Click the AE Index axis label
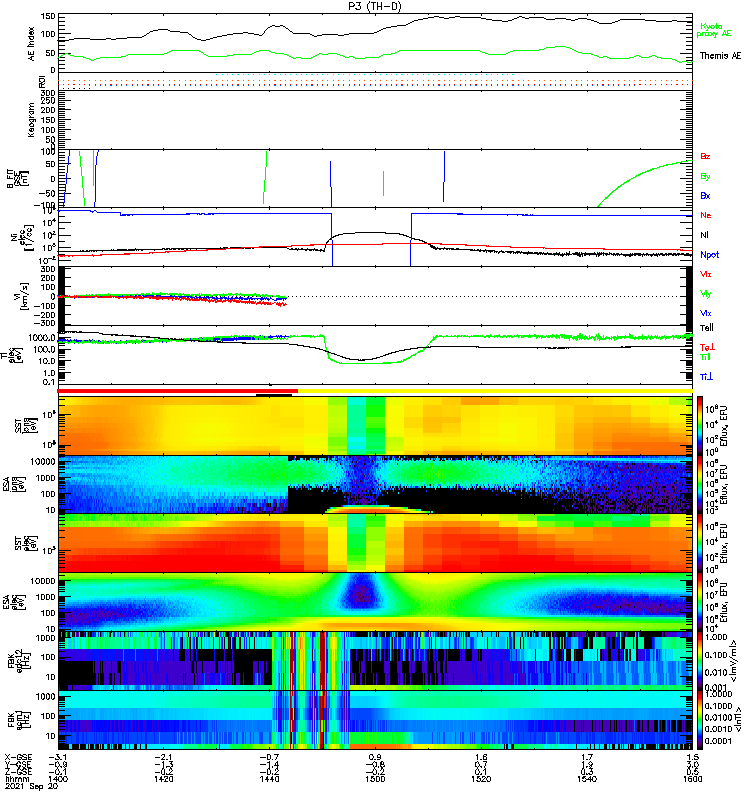750x800 pixels. 32,44
